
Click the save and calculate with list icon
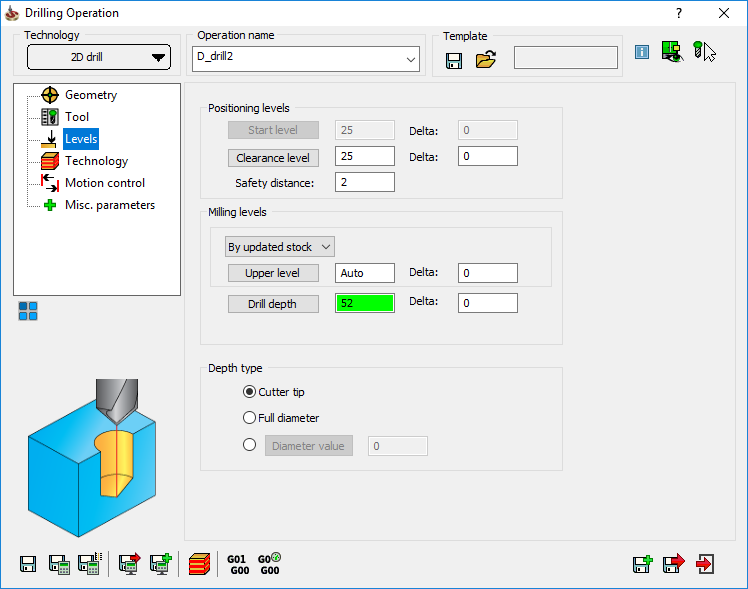point(91,563)
